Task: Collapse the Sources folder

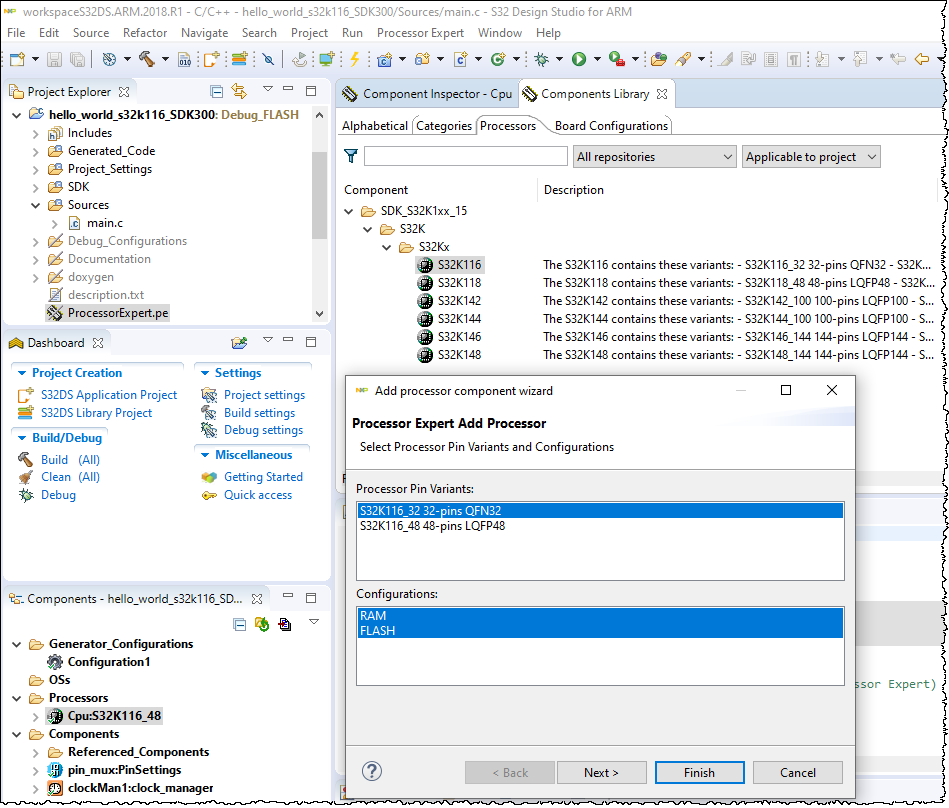Action: tap(36, 205)
